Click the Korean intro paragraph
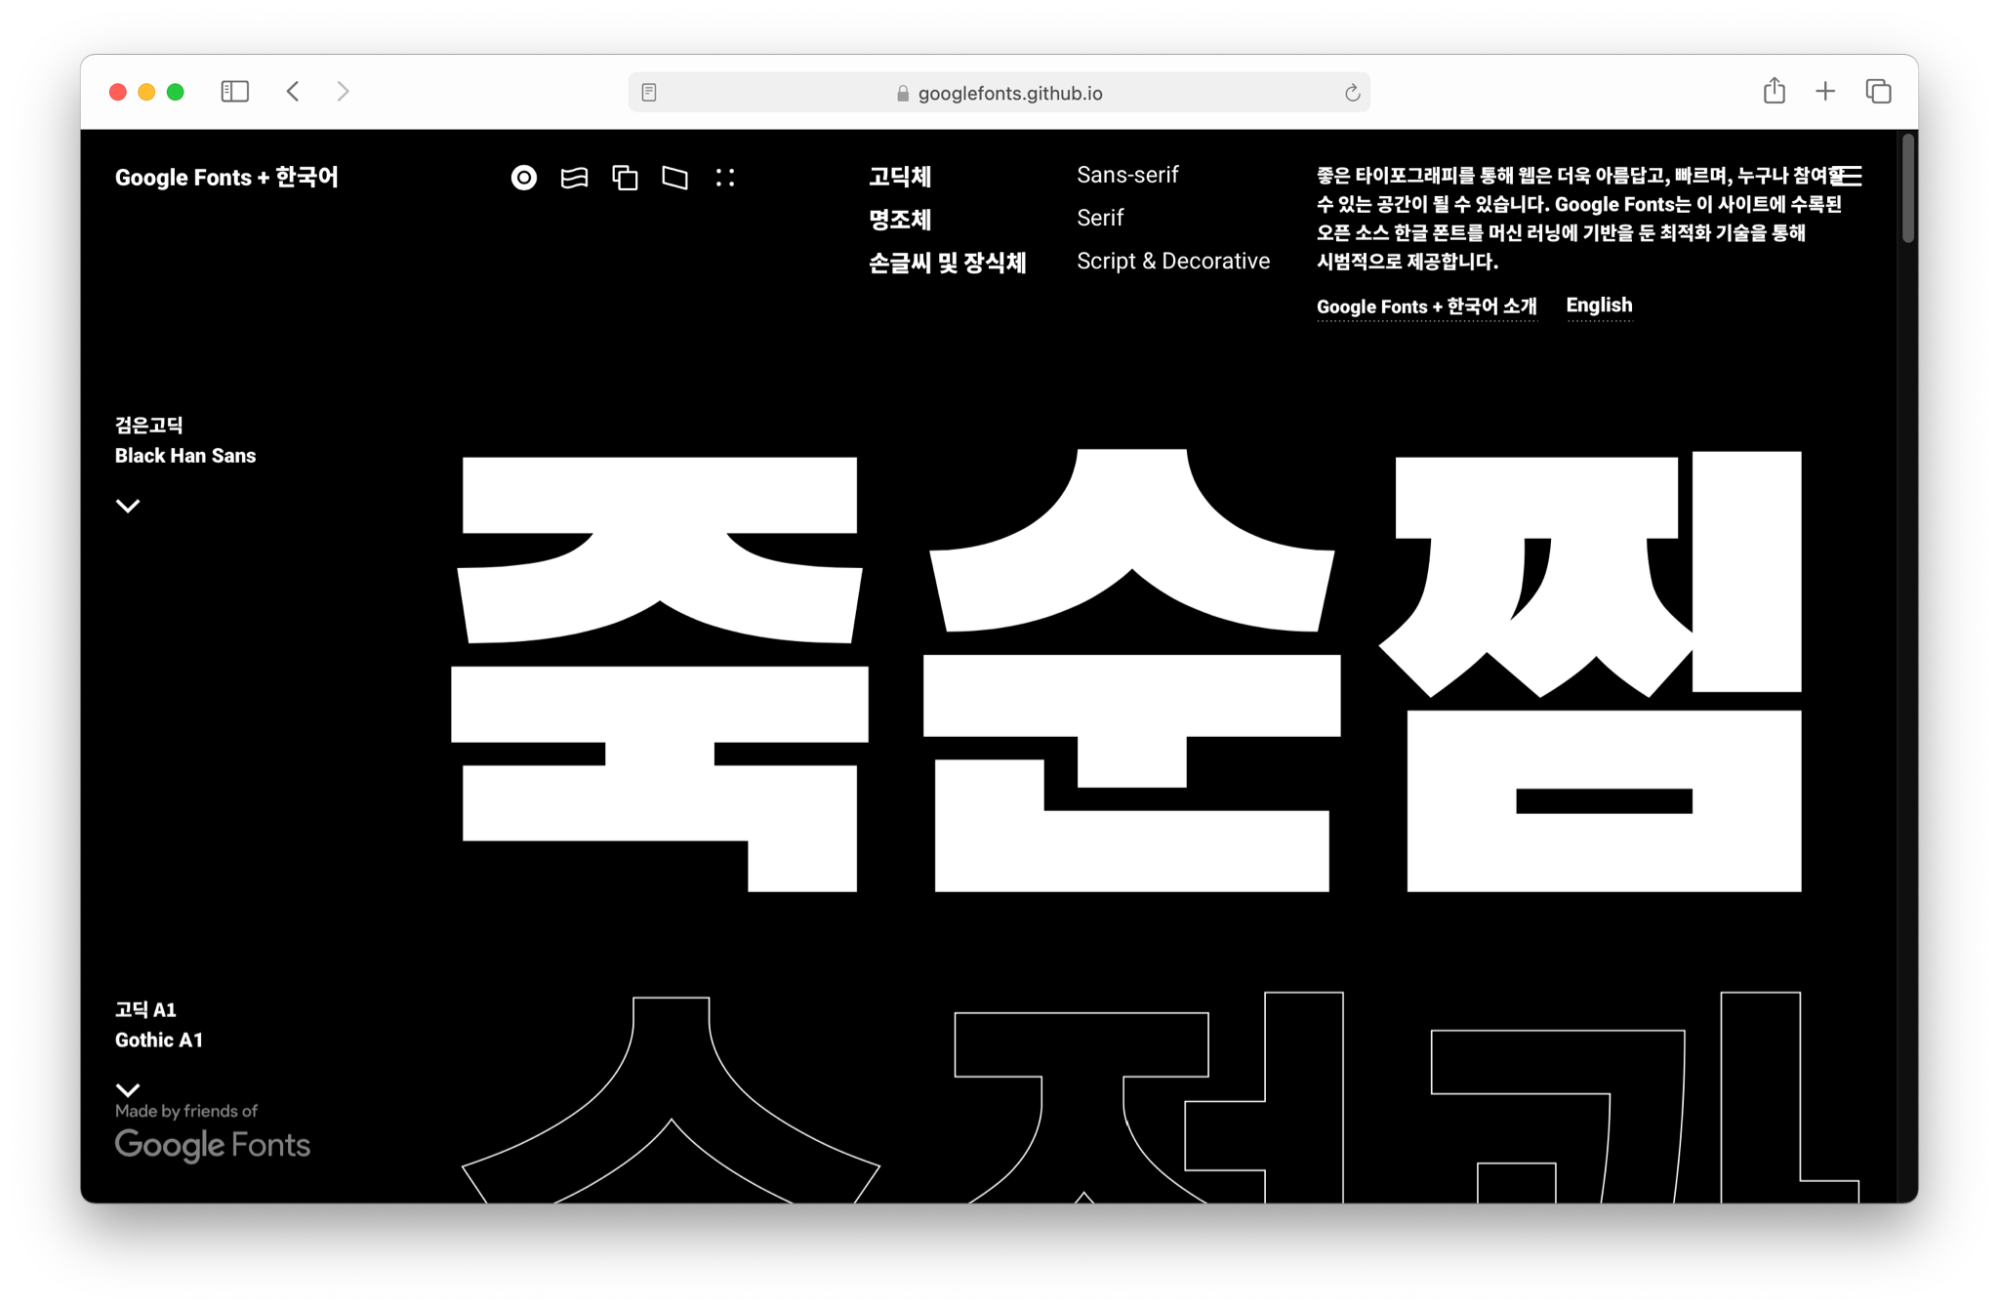1999x1310 pixels. click(1580, 219)
